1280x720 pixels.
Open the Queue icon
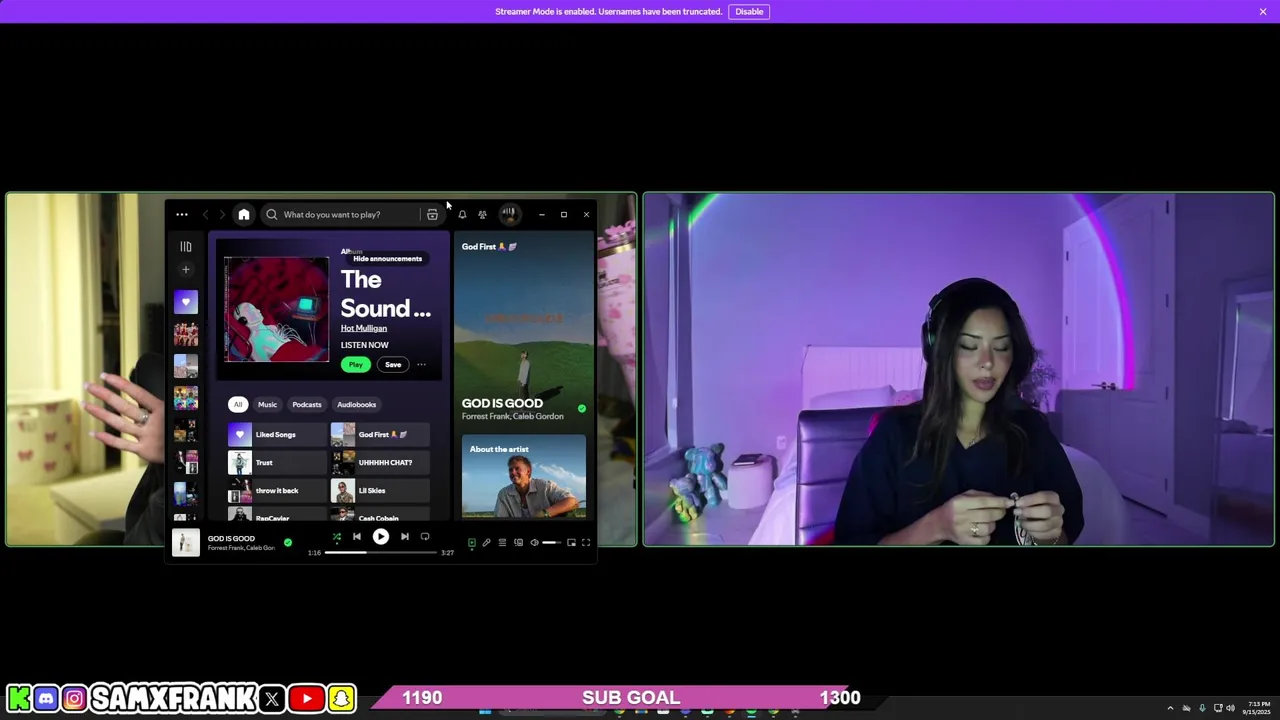pos(502,542)
